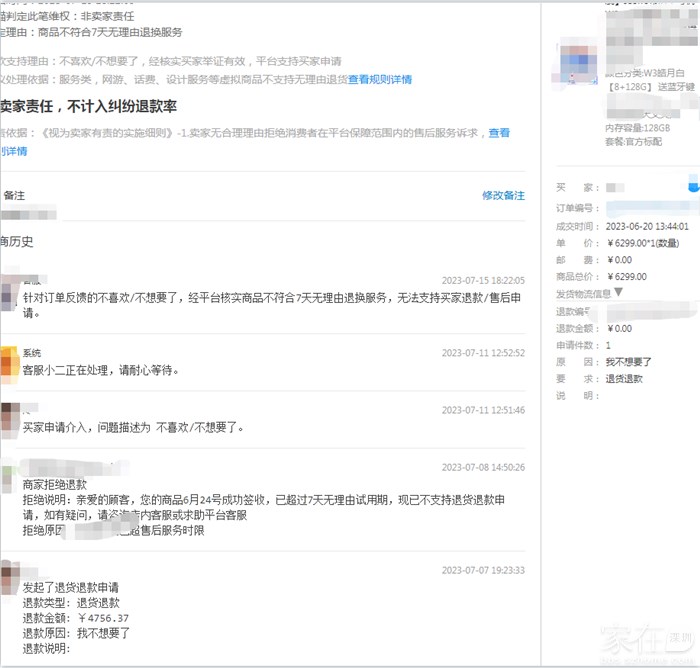Viewport: 700px width, 668px height.
Task: Click the blurred buyer name after 买家
Action: [616, 187]
